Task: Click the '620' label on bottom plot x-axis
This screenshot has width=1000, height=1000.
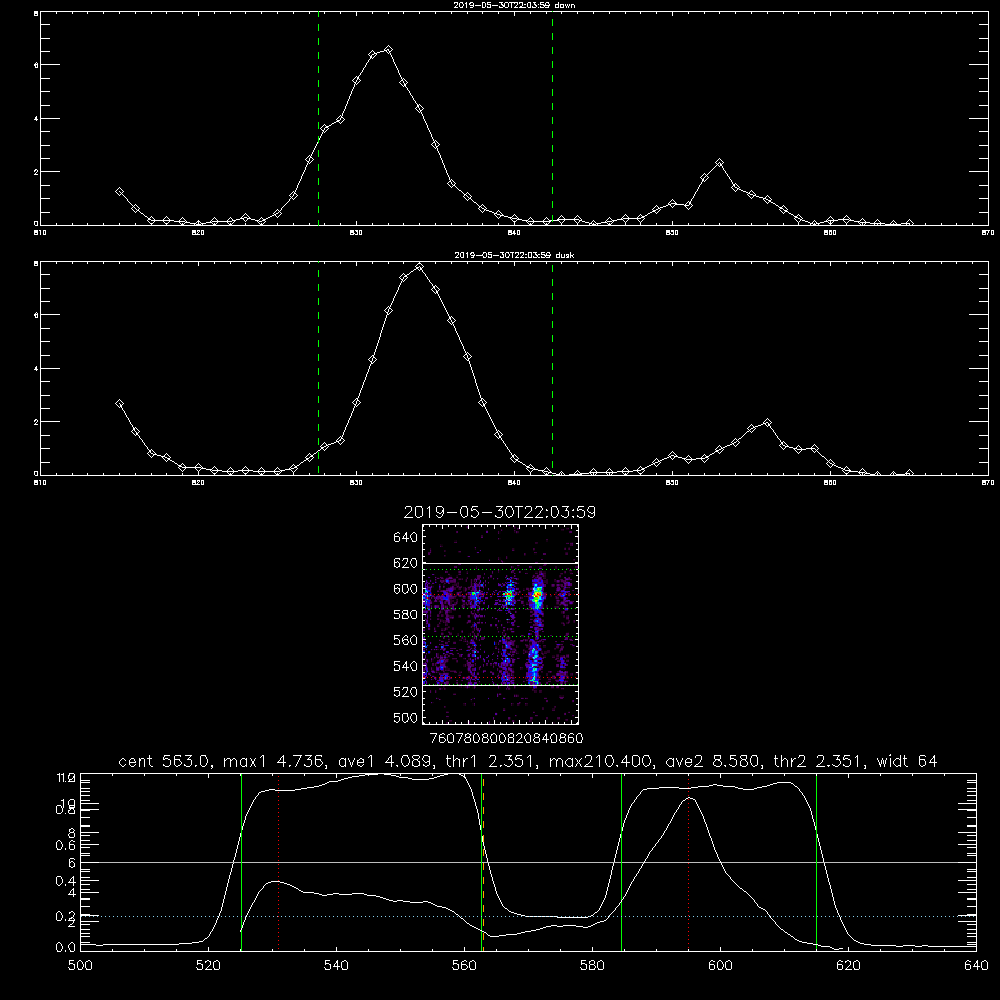Action: click(x=848, y=966)
